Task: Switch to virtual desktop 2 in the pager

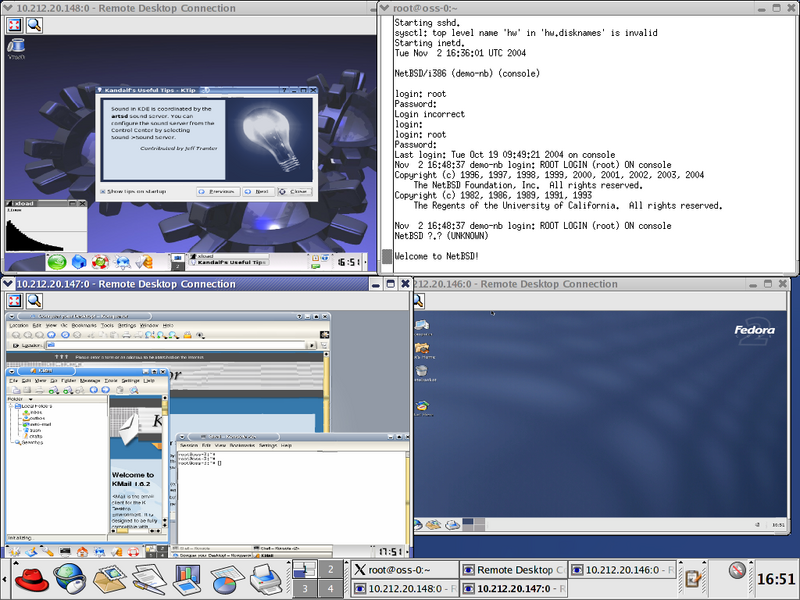Action: [329, 568]
